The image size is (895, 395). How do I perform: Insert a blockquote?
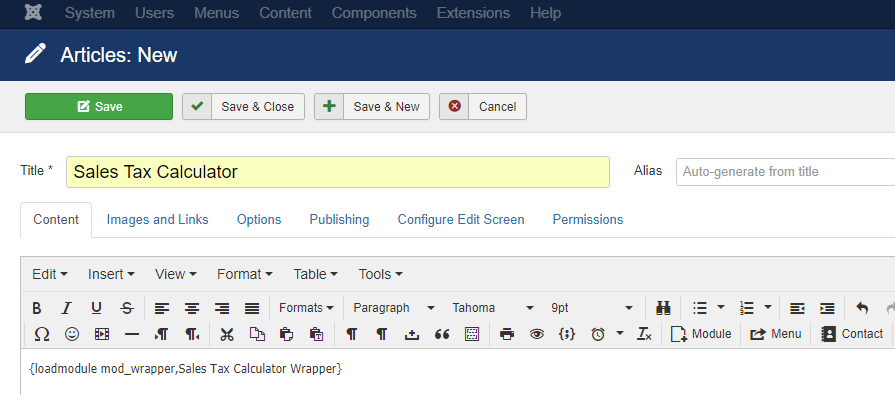[442, 334]
